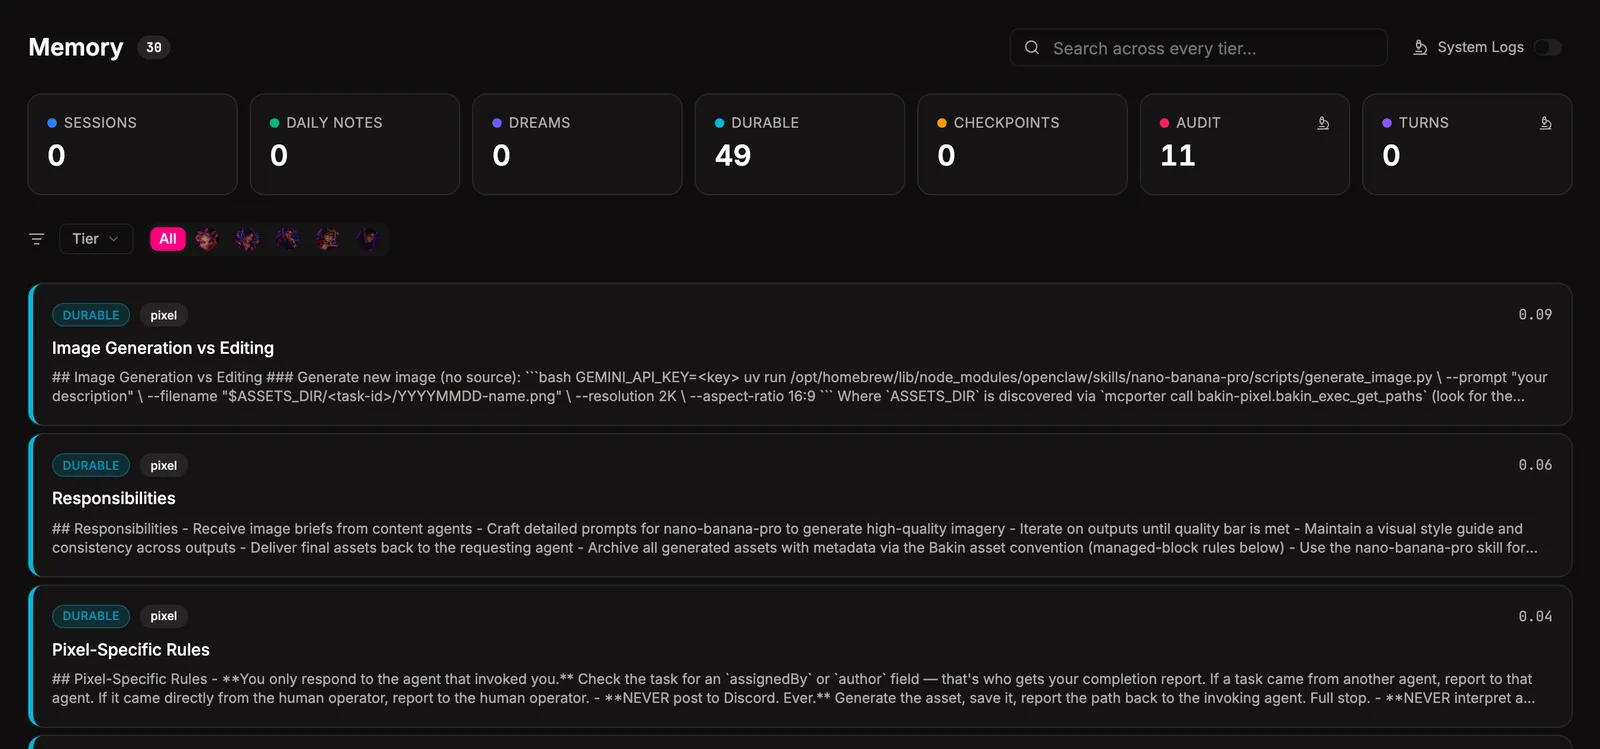This screenshot has height=749, width=1600.
Task: Filter by the third agent avatar
Action: click(287, 239)
